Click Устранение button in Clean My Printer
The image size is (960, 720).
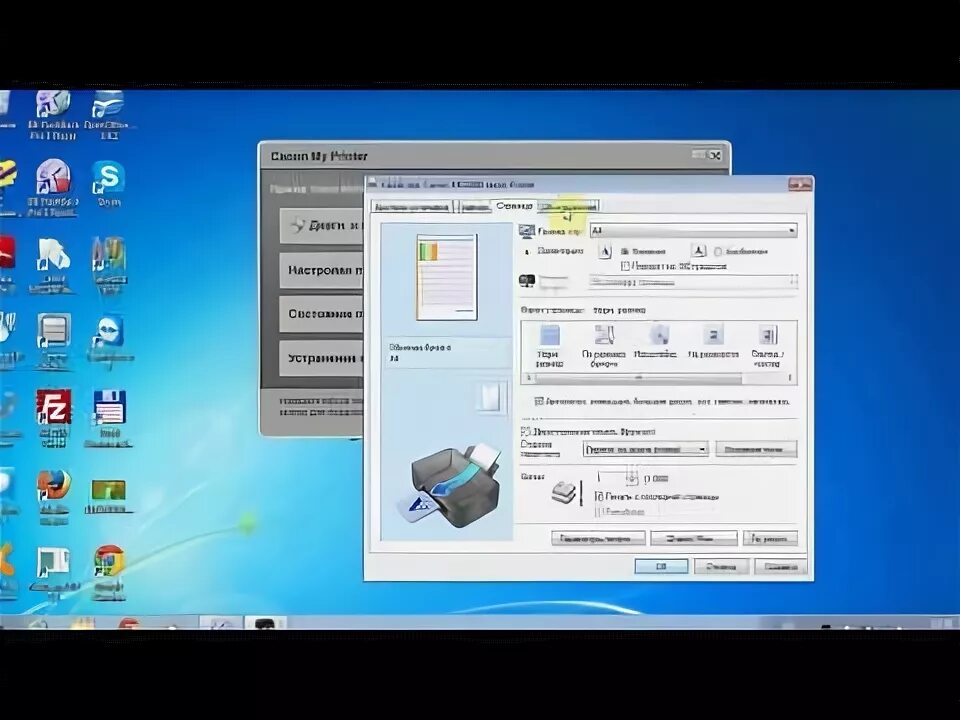pos(322,358)
